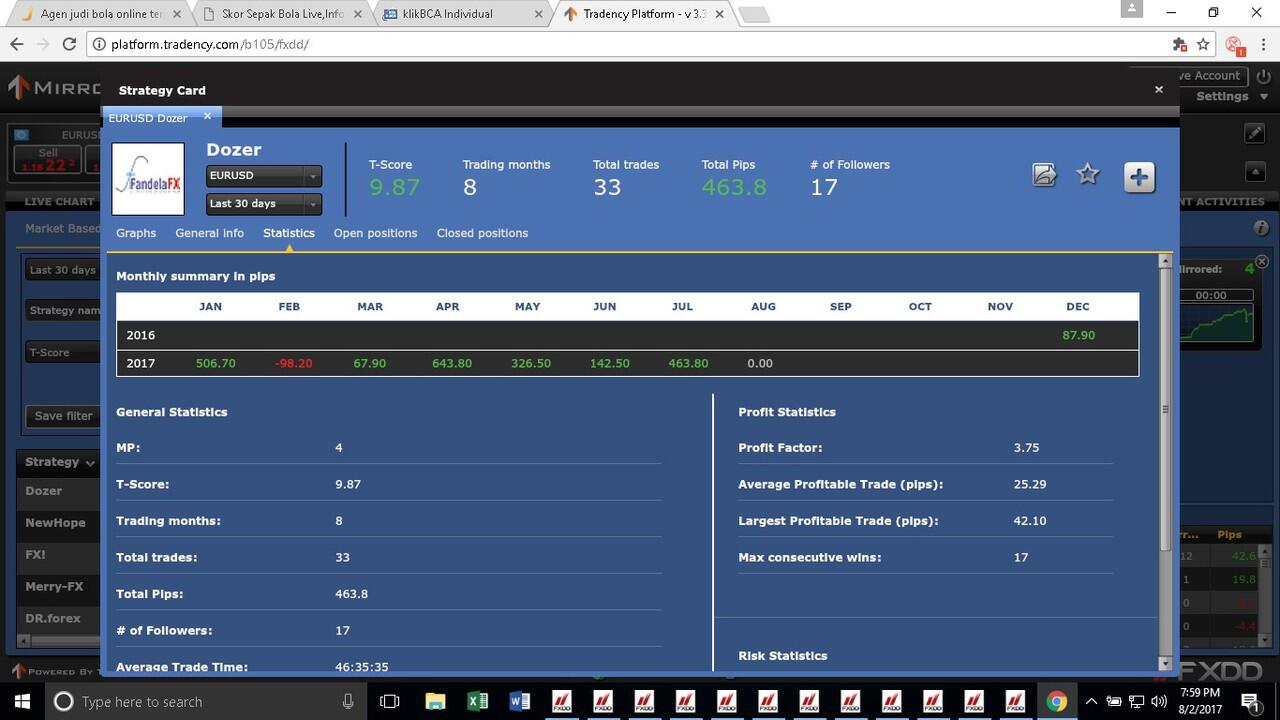This screenshot has width=1280, height=720.
Task: Click the info icon in Recent Activities panel
Action: coord(1260,227)
